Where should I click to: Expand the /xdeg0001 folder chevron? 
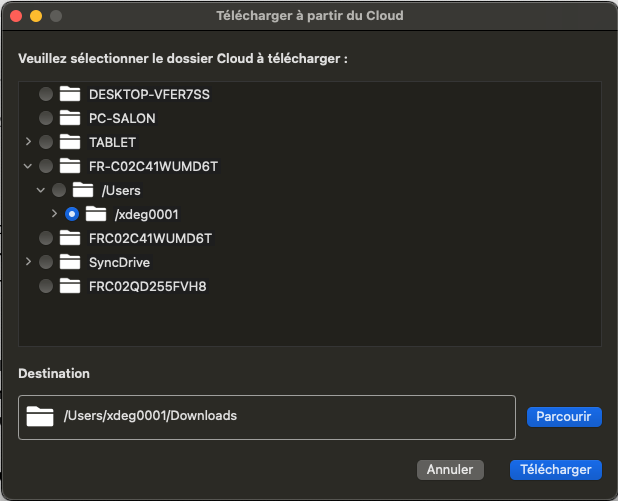coord(55,214)
